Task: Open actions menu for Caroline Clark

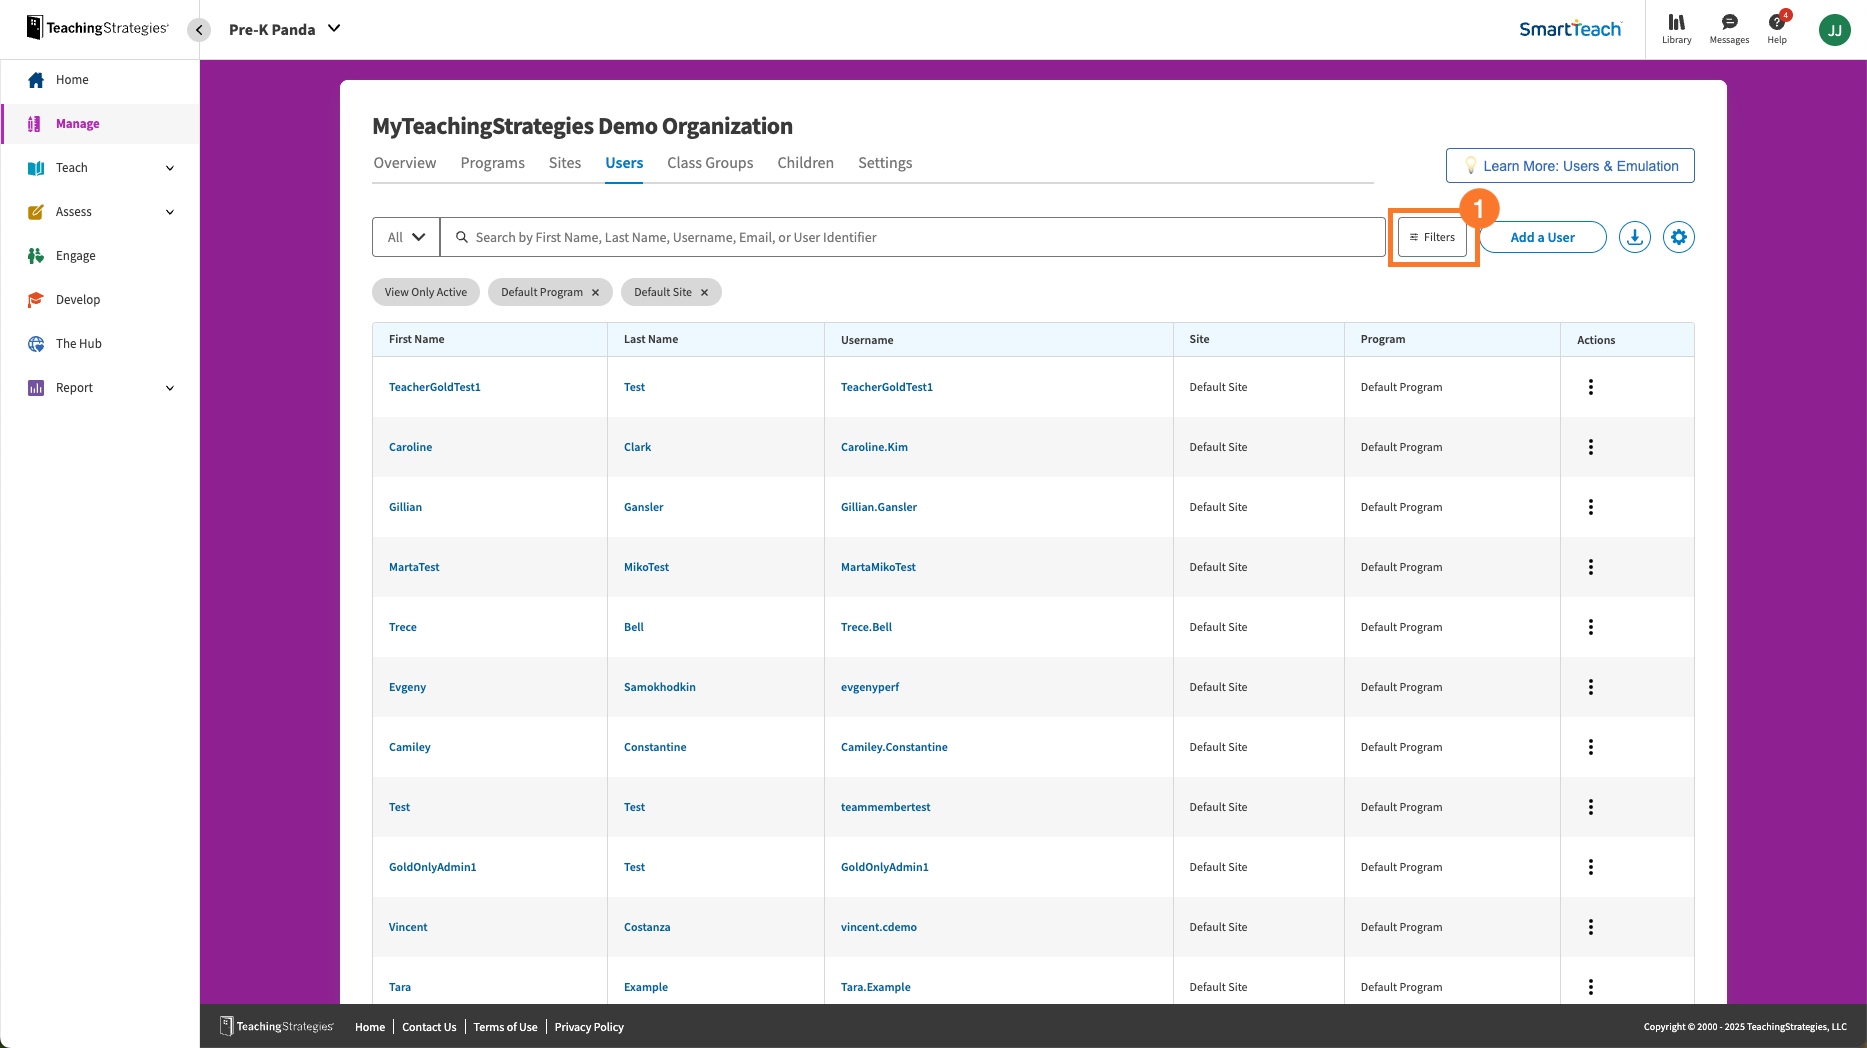Action: tap(1591, 447)
